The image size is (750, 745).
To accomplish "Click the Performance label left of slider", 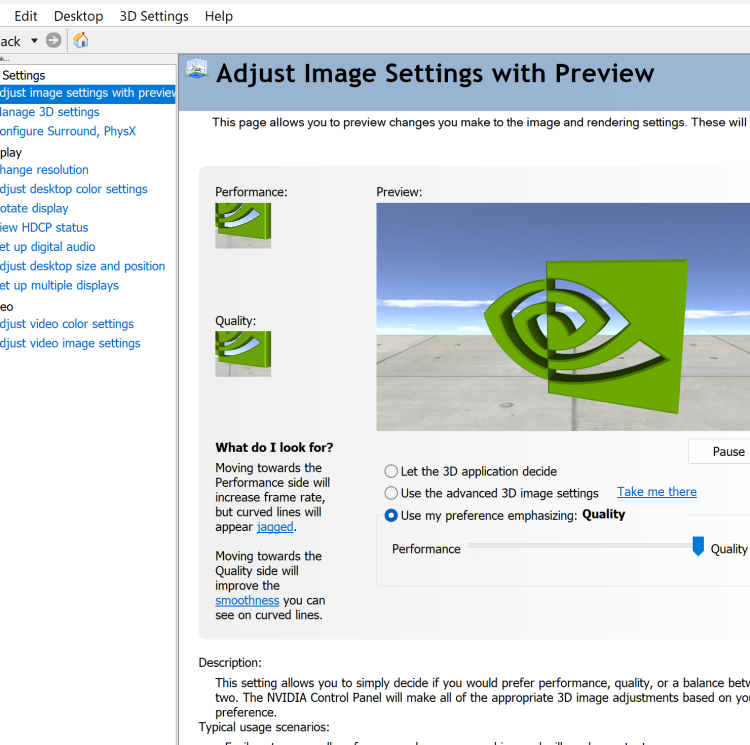I will [x=426, y=549].
